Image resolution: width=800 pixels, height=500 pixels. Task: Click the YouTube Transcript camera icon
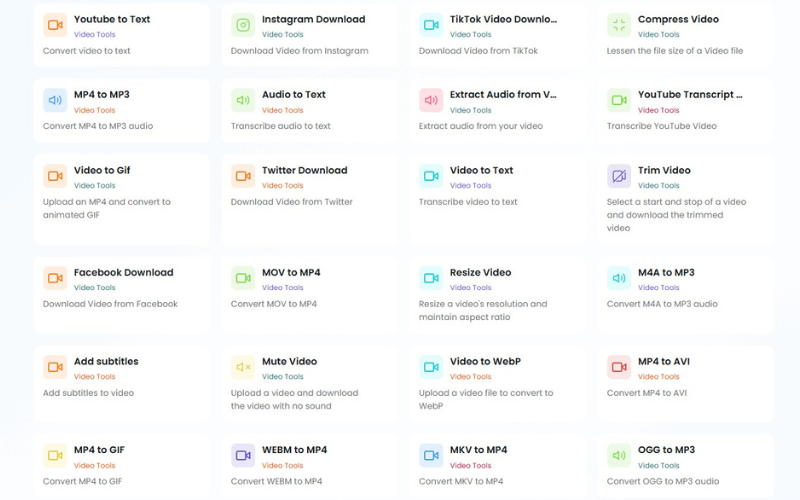619,100
